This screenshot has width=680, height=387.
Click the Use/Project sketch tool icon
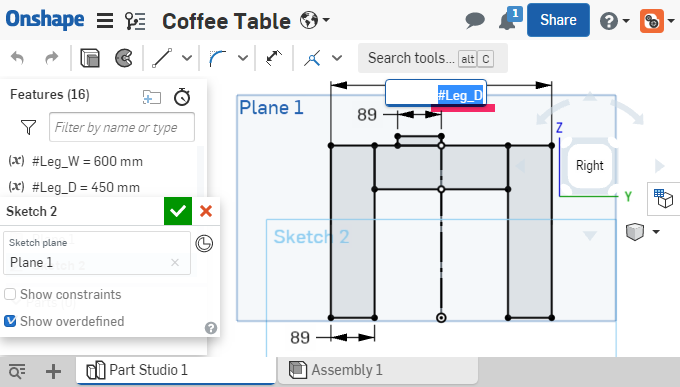312,58
